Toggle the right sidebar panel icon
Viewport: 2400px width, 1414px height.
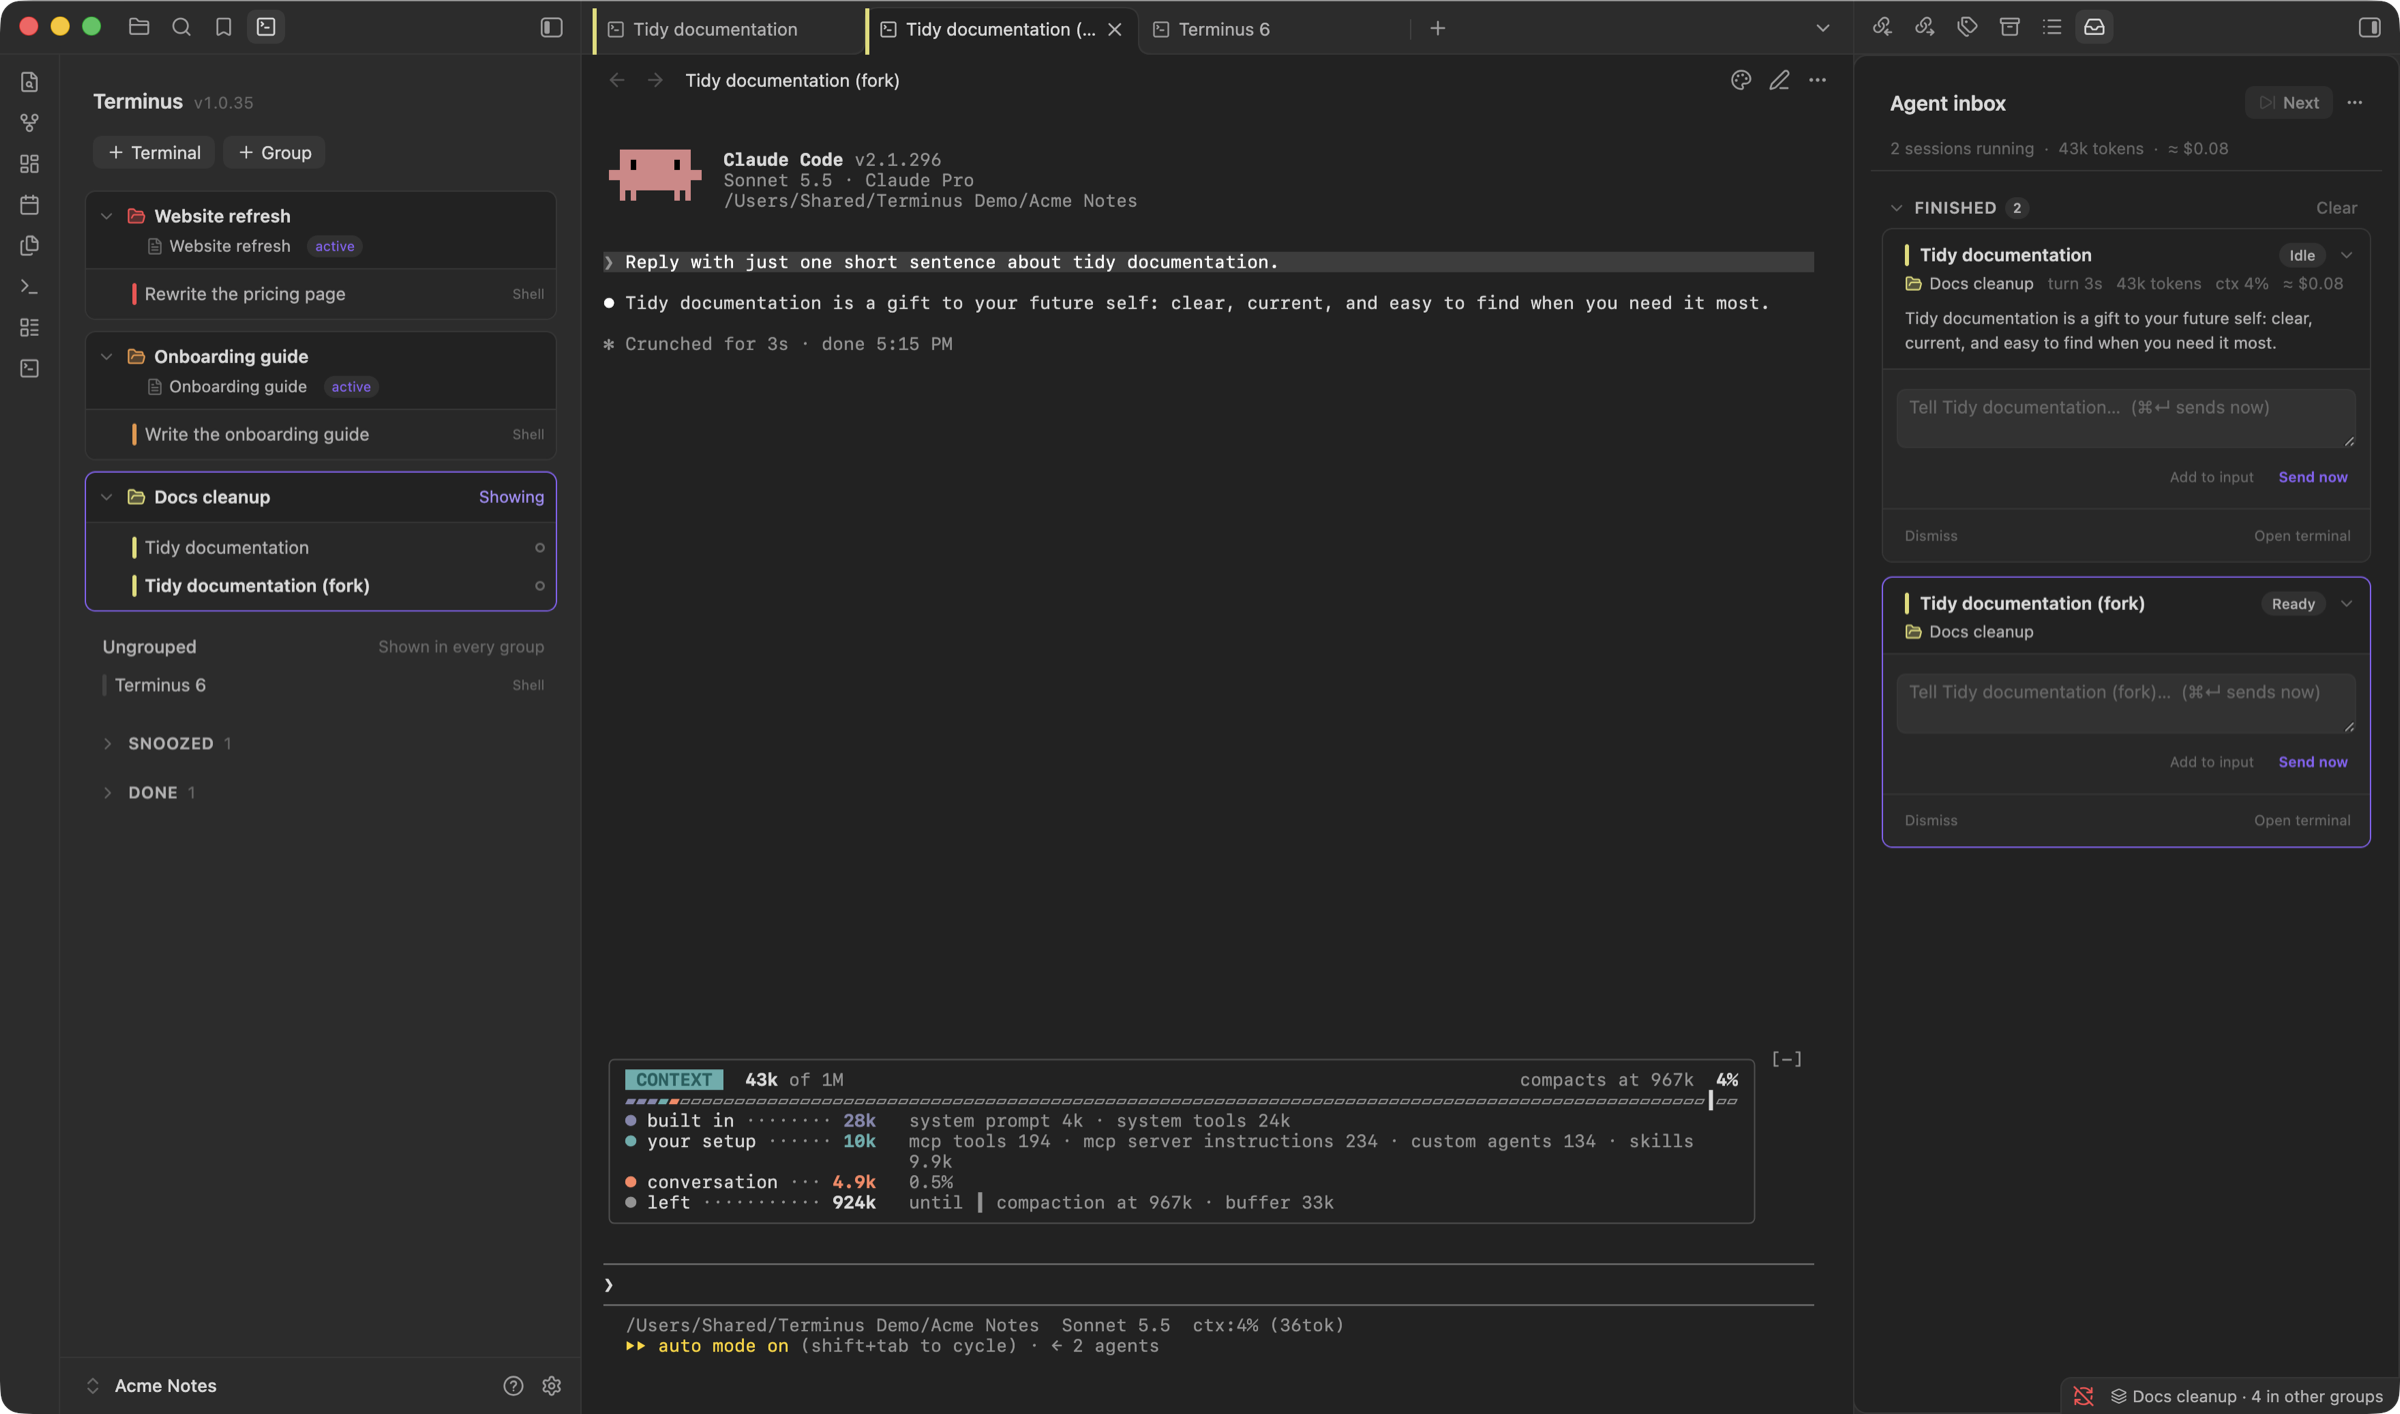pyautogui.click(x=2369, y=27)
